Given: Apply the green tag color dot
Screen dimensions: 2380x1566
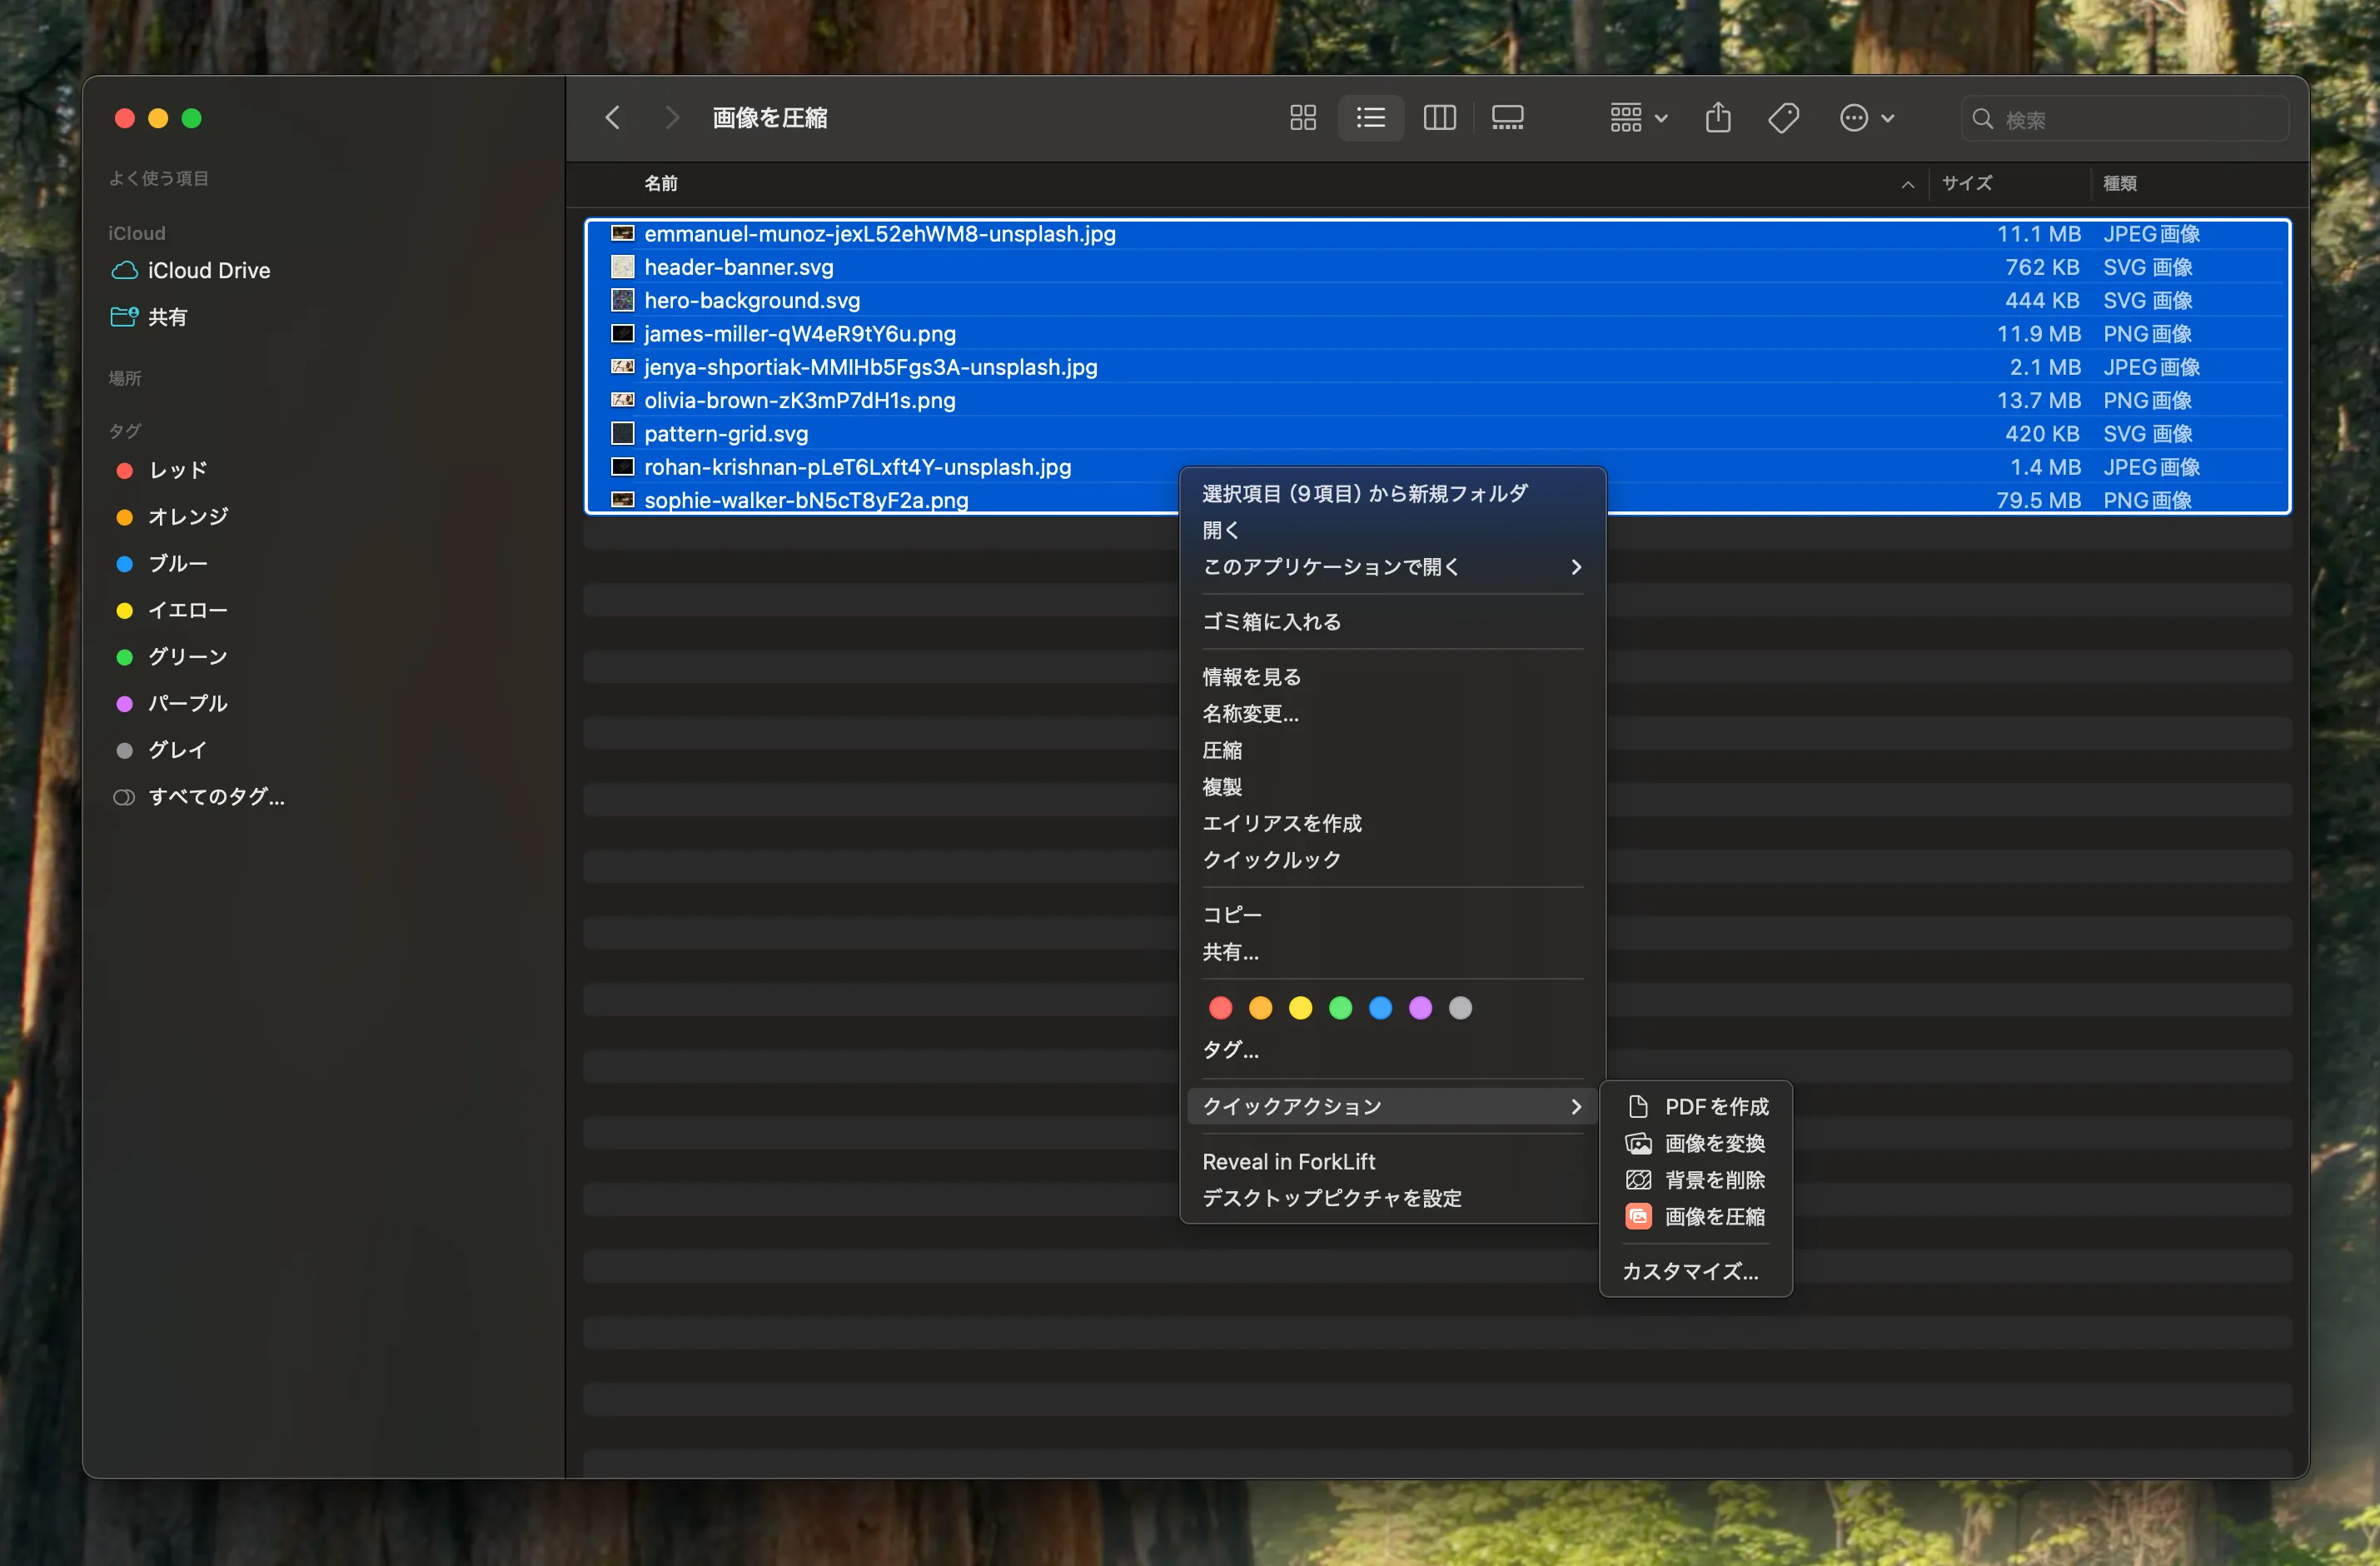Looking at the screenshot, I should pos(1340,1008).
